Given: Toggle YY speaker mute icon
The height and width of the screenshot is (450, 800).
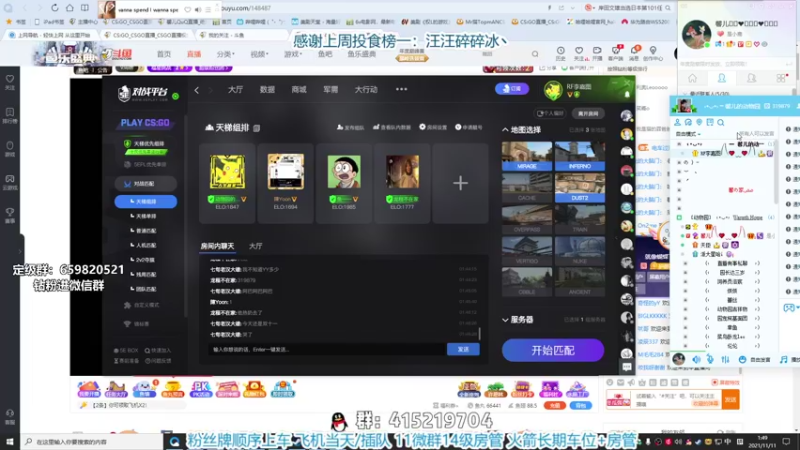Looking at the screenshot, I should coord(696,359).
